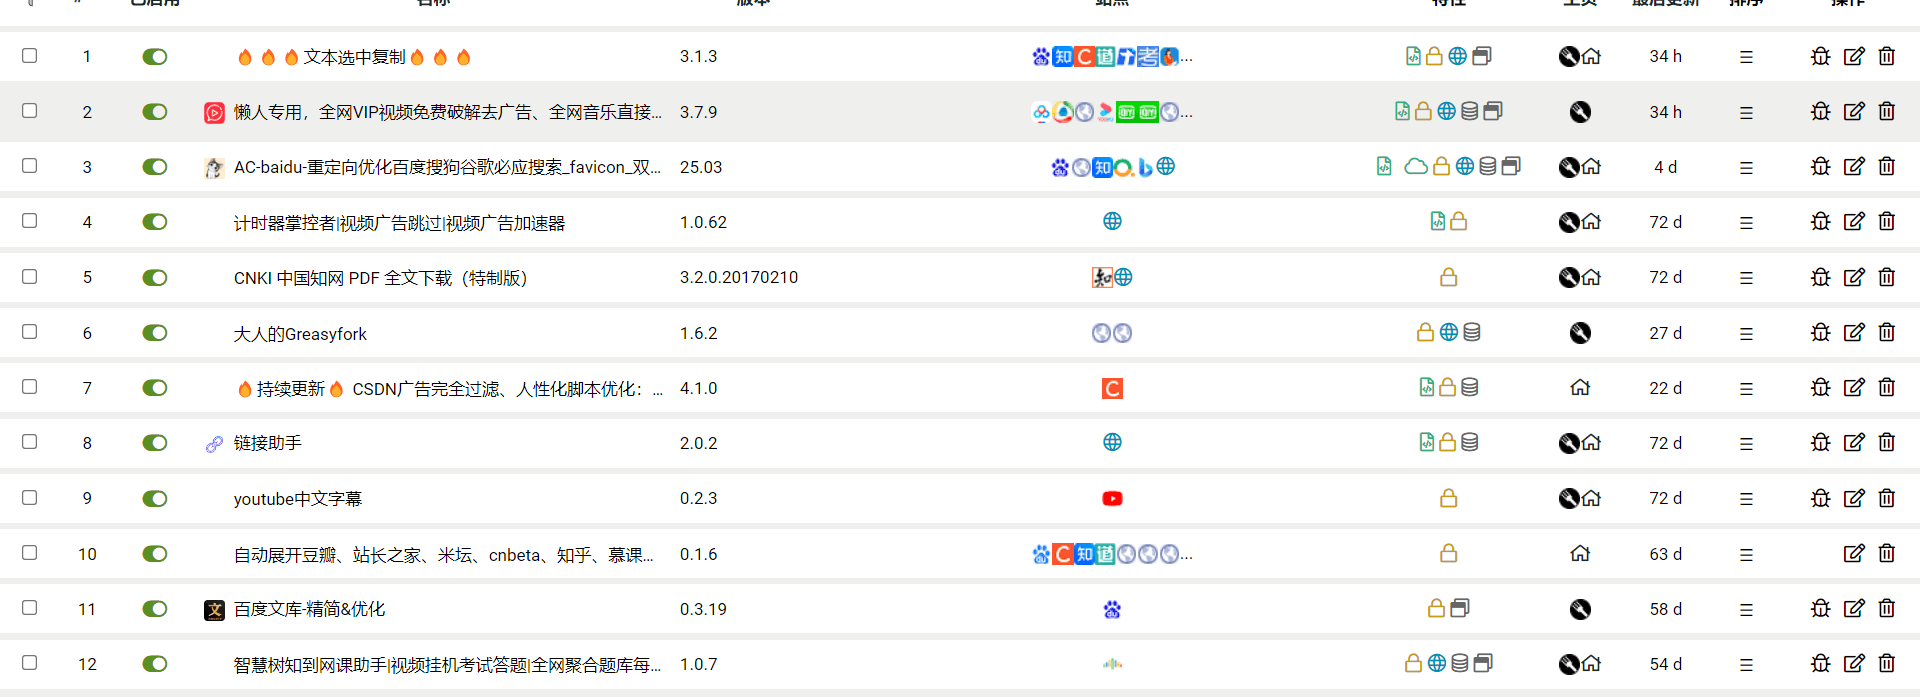Tick the checkbox for 链接助手 row

30,442
